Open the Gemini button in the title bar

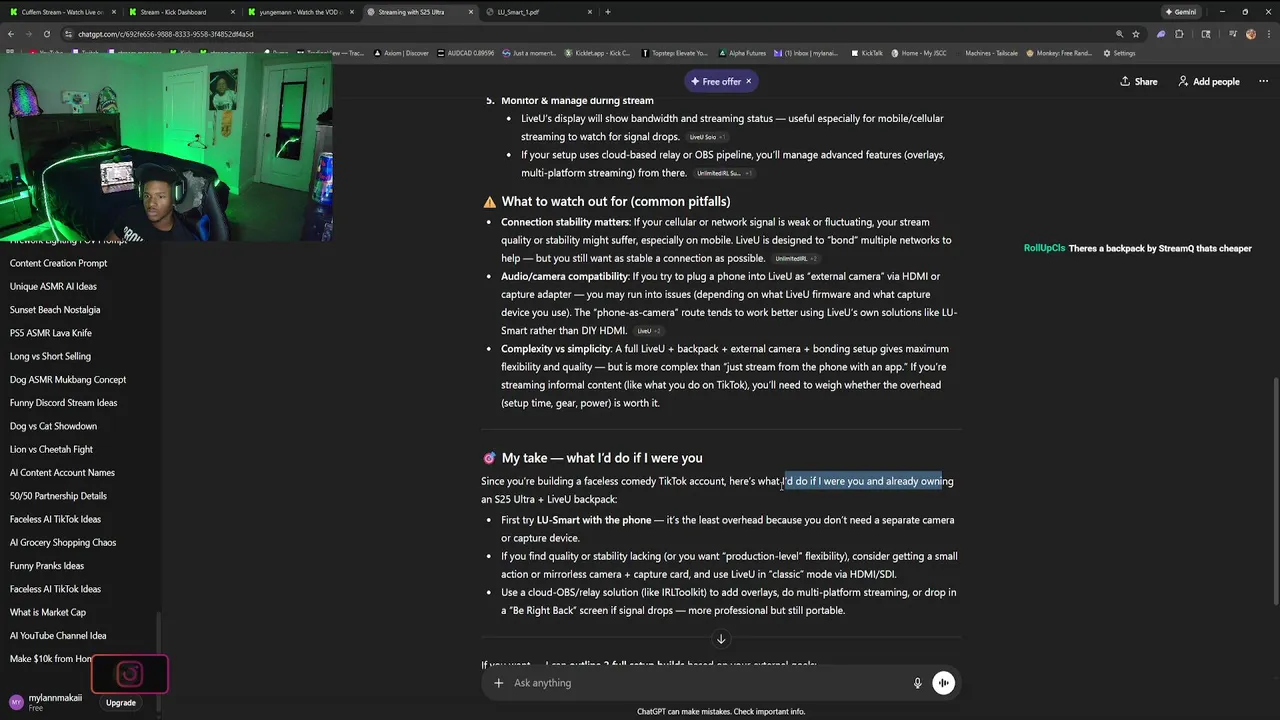[1181, 12]
